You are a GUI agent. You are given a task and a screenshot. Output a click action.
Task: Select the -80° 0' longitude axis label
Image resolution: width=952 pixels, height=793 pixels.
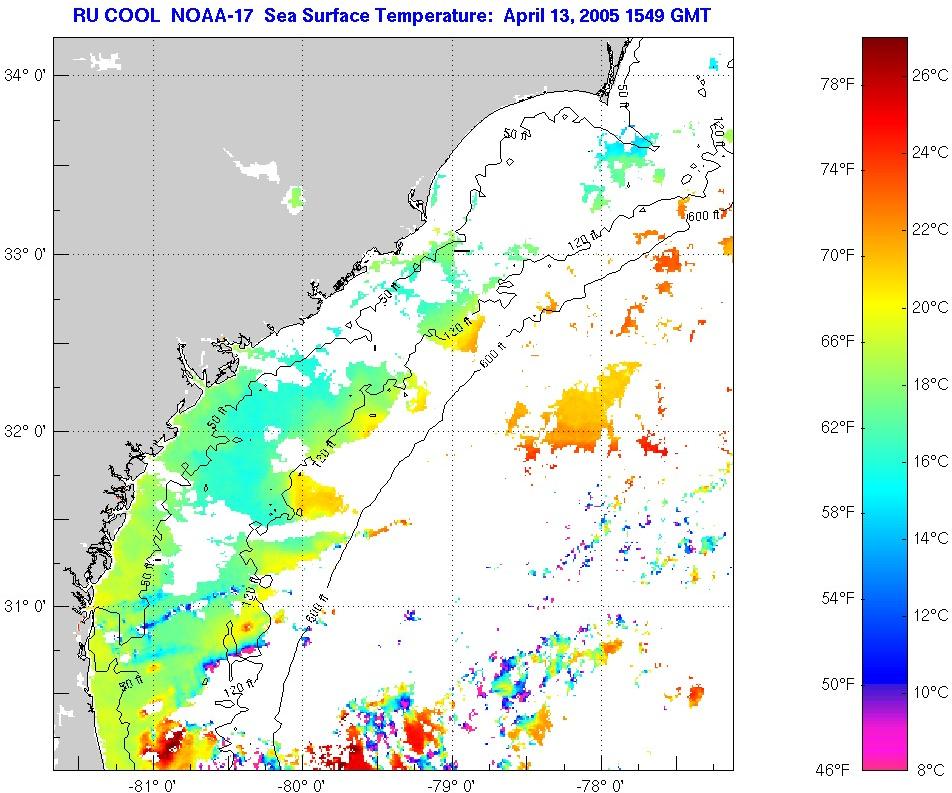(x=303, y=783)
